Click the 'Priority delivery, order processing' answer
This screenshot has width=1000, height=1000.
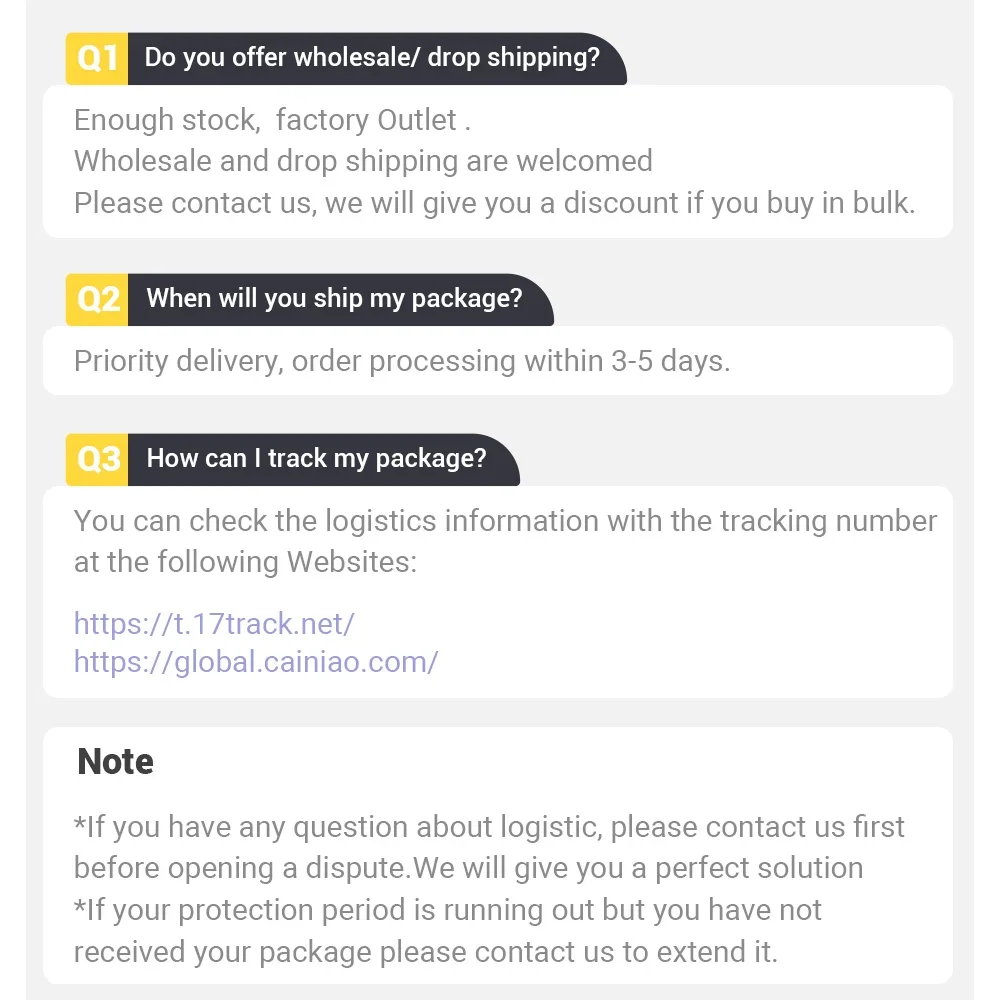402,362
